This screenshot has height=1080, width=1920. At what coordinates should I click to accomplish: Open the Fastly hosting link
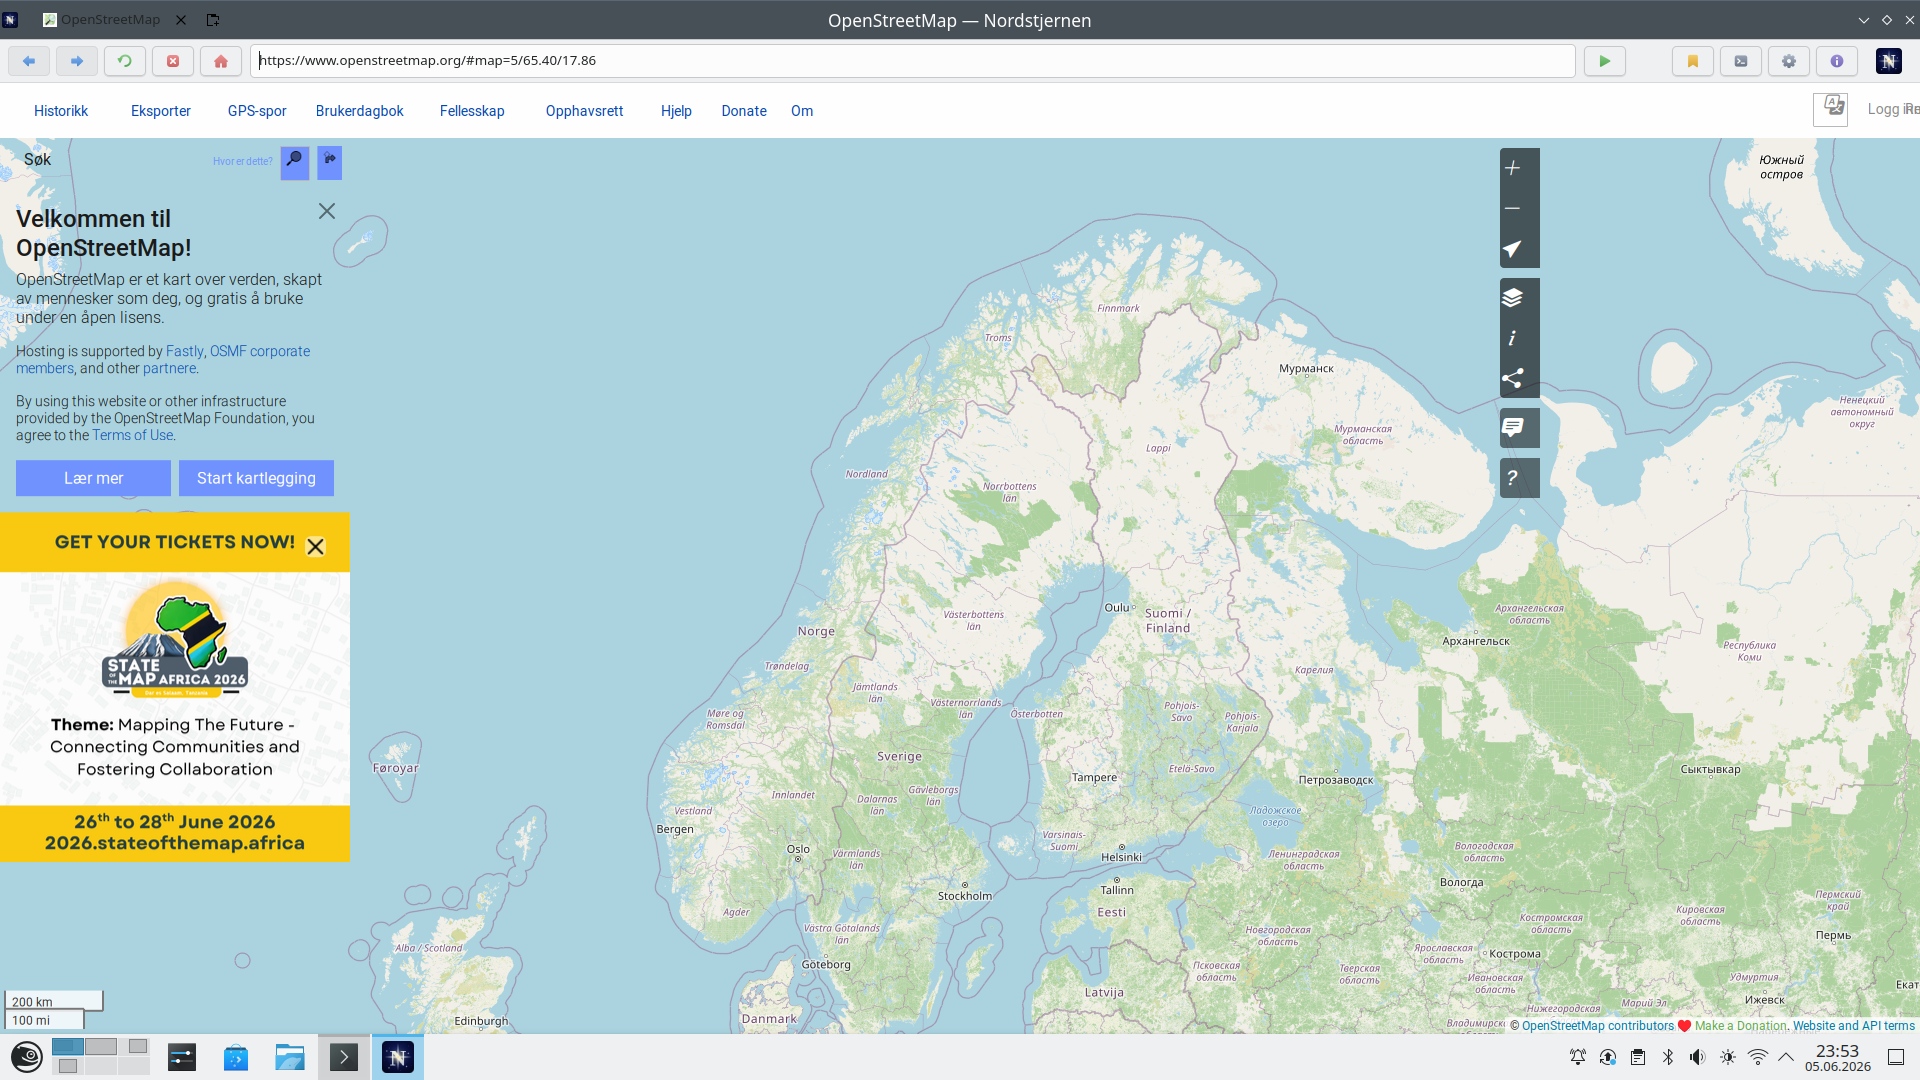pyautogui.click(x=184, y=351)
